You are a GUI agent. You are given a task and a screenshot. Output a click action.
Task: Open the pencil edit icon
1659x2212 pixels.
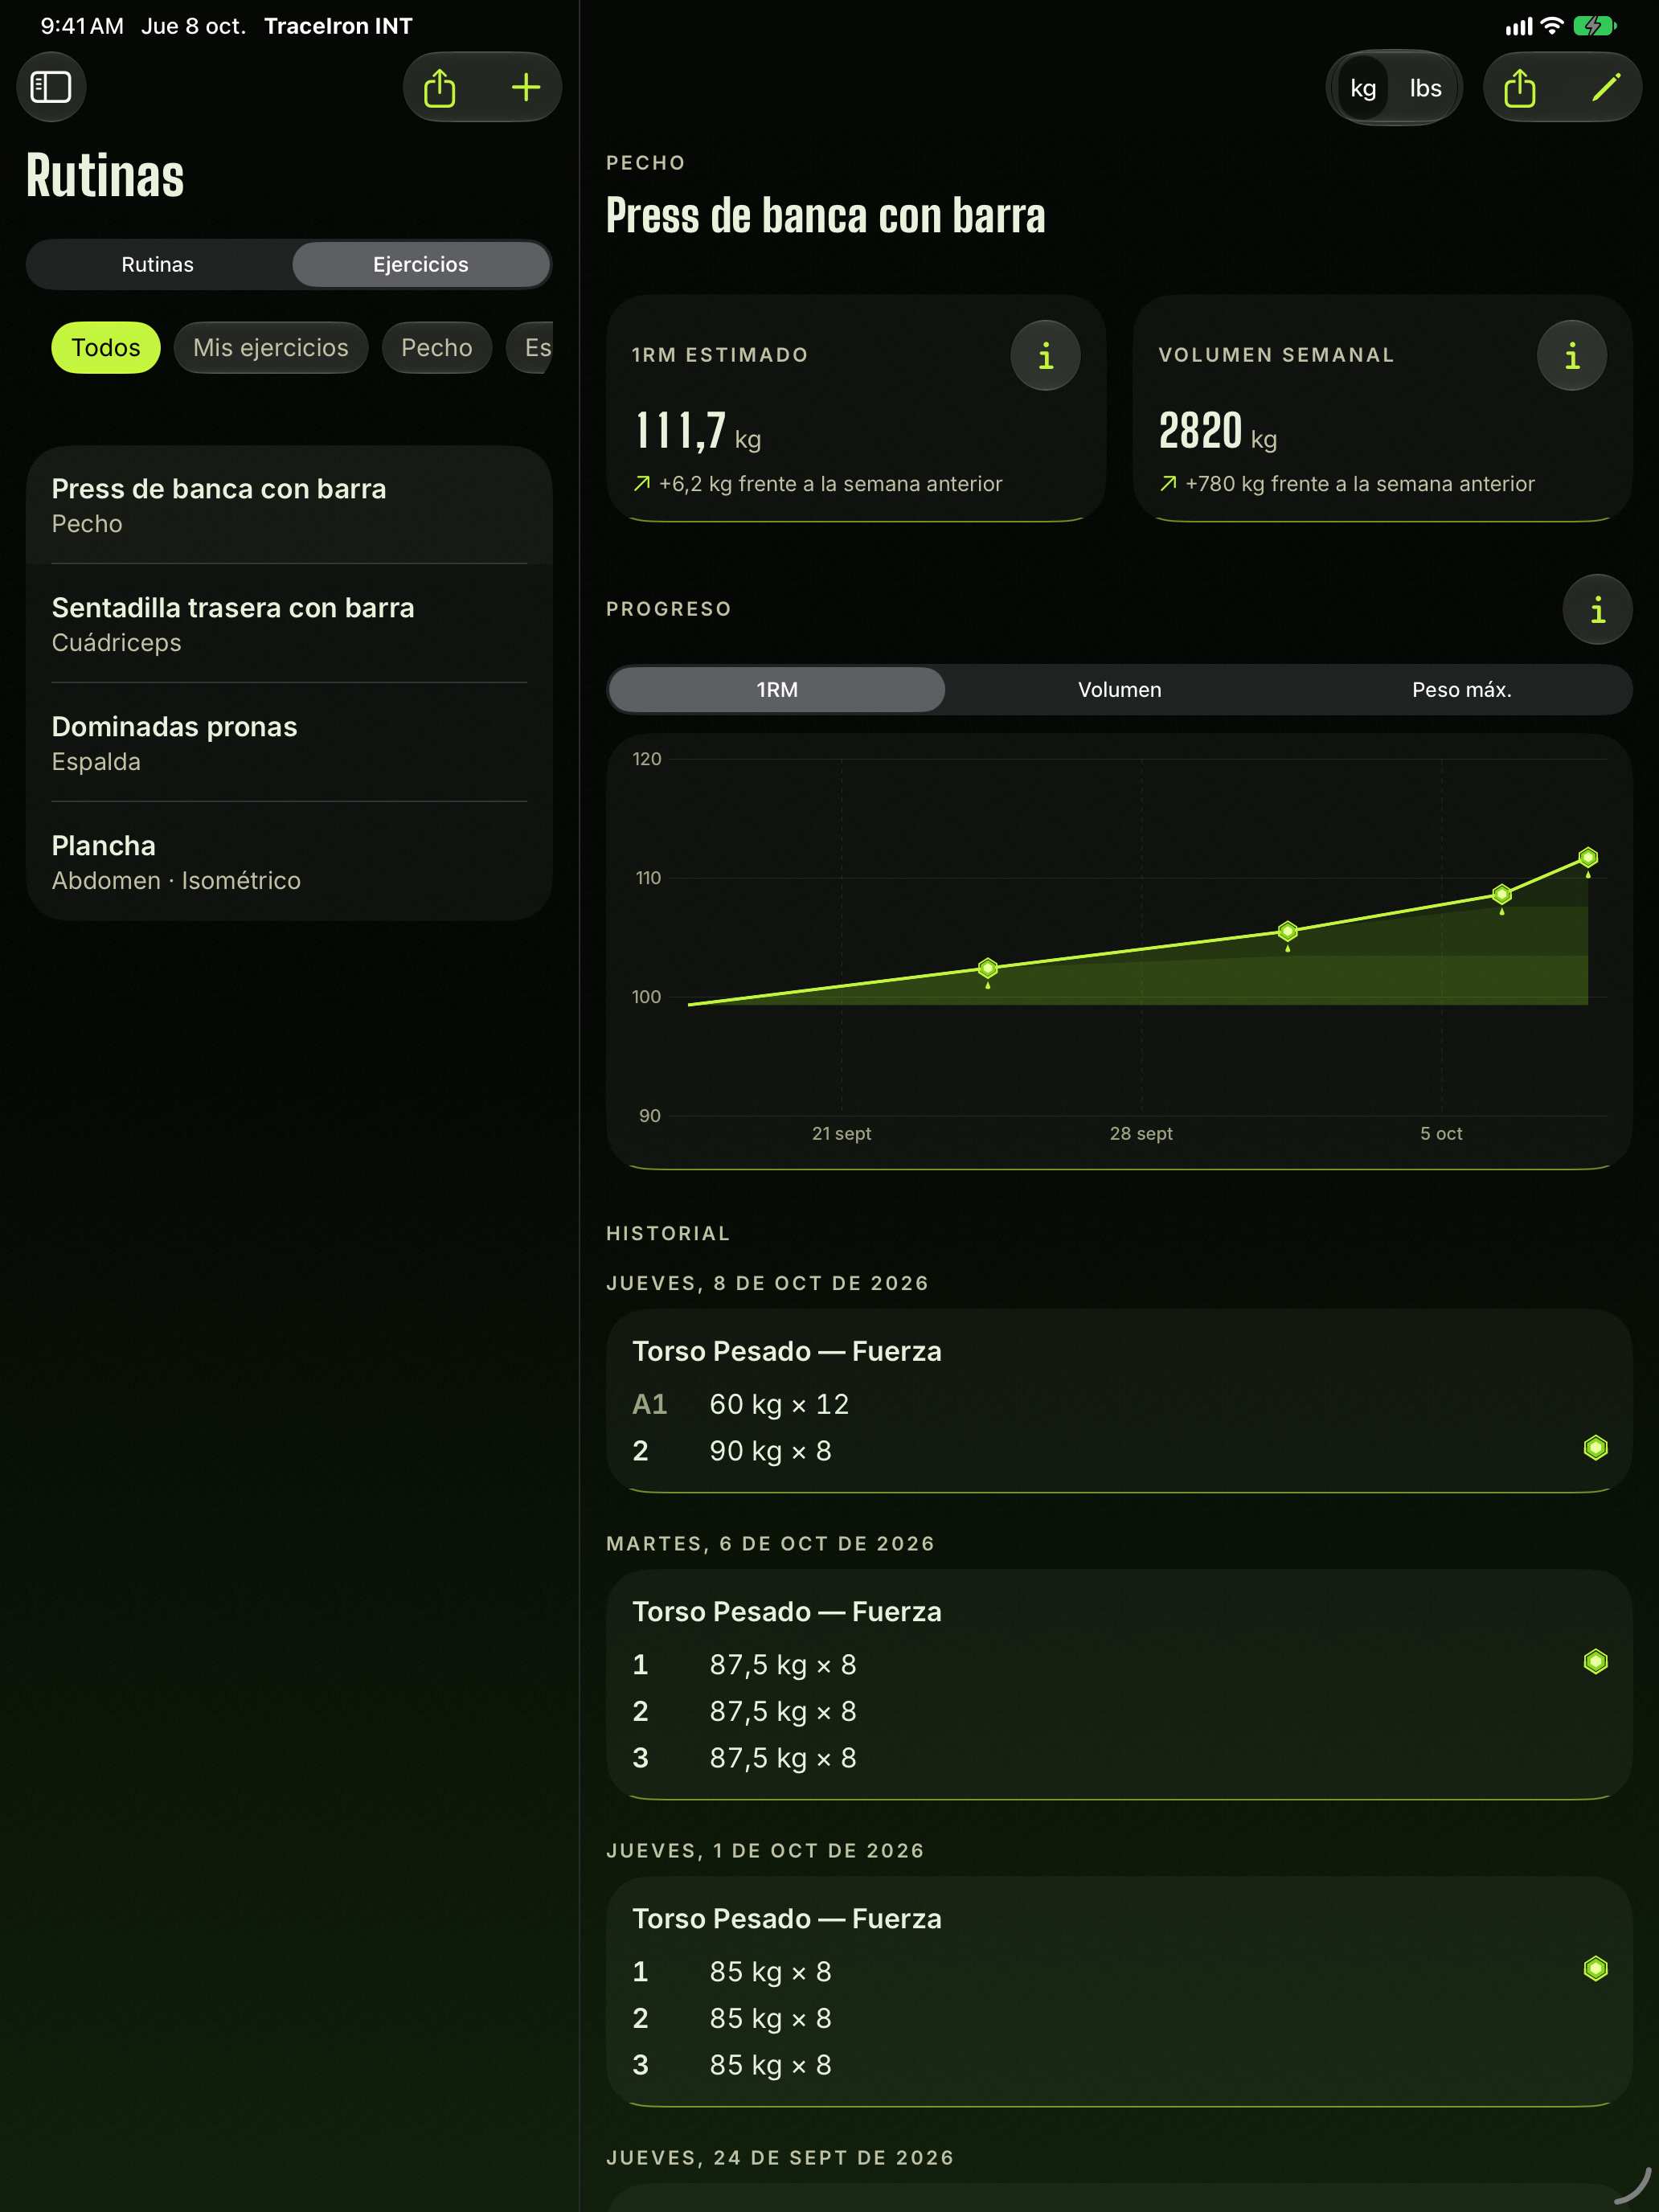coord(1605,88)
